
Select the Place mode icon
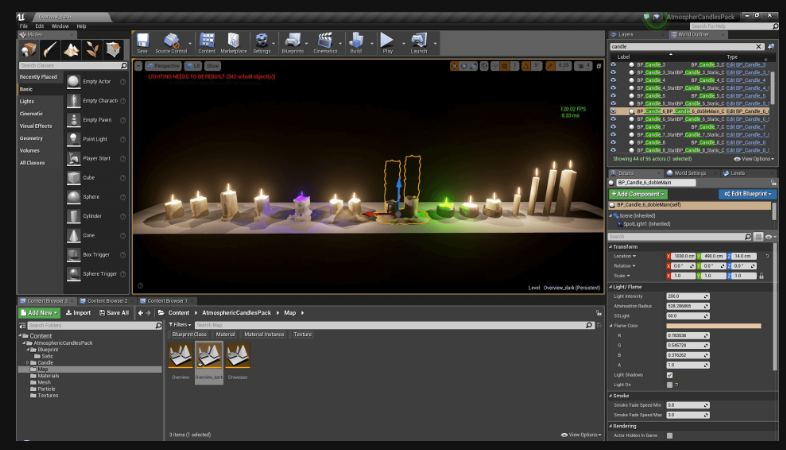coord(29,50)
